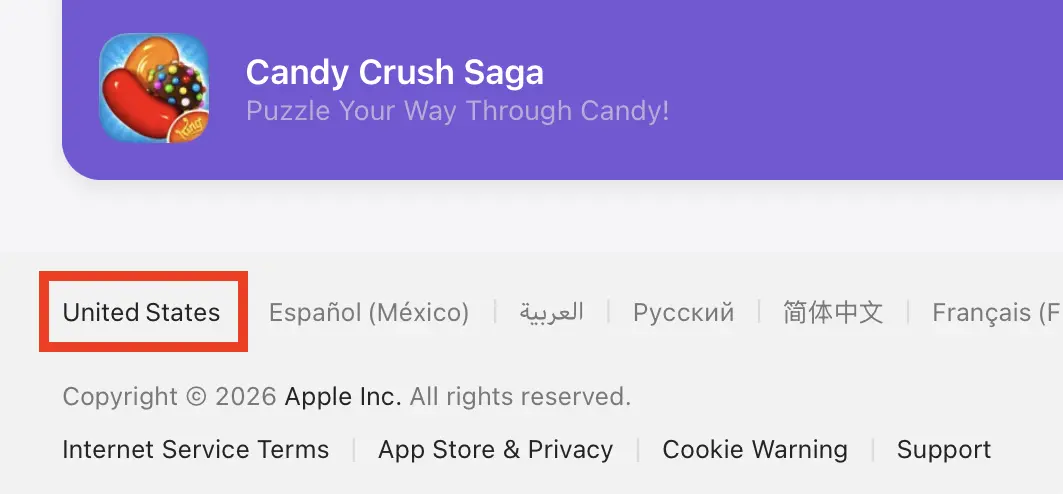Click the separator between Русский and 简体中文

[759, 313]
